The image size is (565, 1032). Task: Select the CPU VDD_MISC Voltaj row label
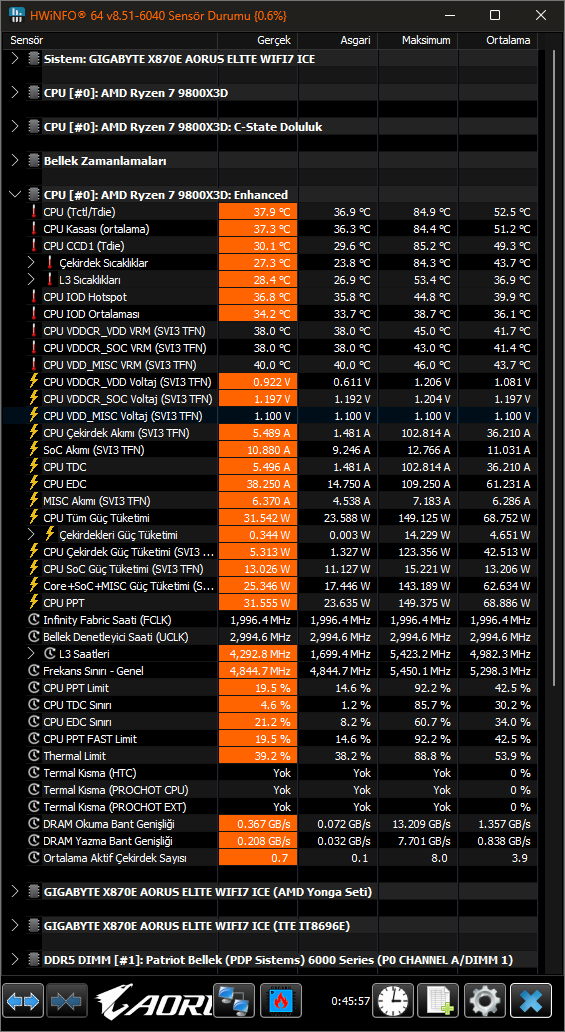[122, 416]
